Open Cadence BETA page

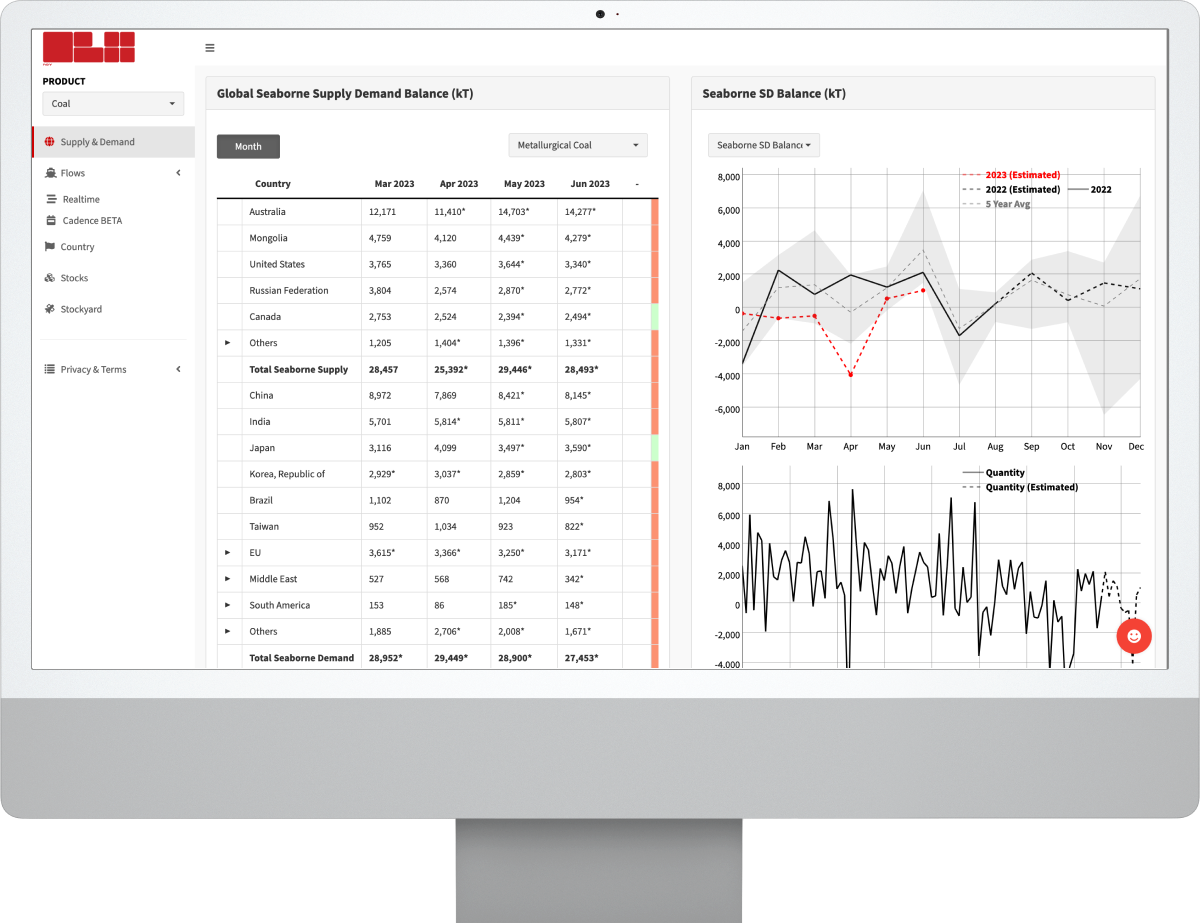pyautogui.click(x=92, y=220)
